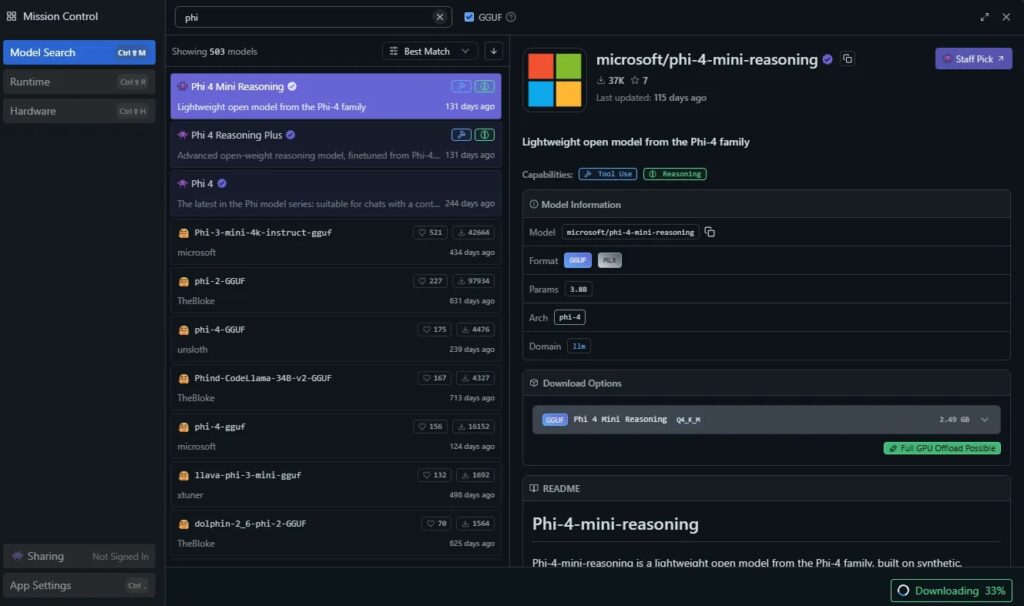Click the Microsoft logo thumbnail
Viewport: 1024px width, 606px height.
tap(555, 80)
